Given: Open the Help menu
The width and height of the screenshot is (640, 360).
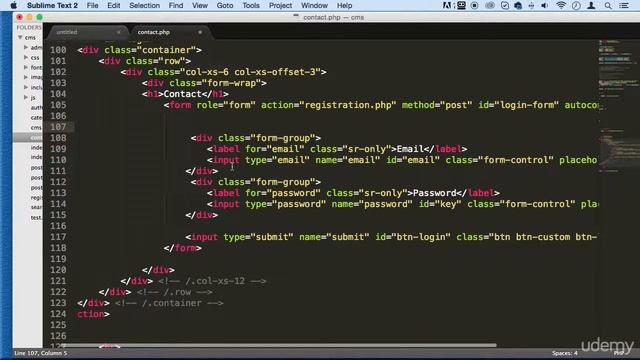Looking at the screenshot, I should [x=344, y=6].
